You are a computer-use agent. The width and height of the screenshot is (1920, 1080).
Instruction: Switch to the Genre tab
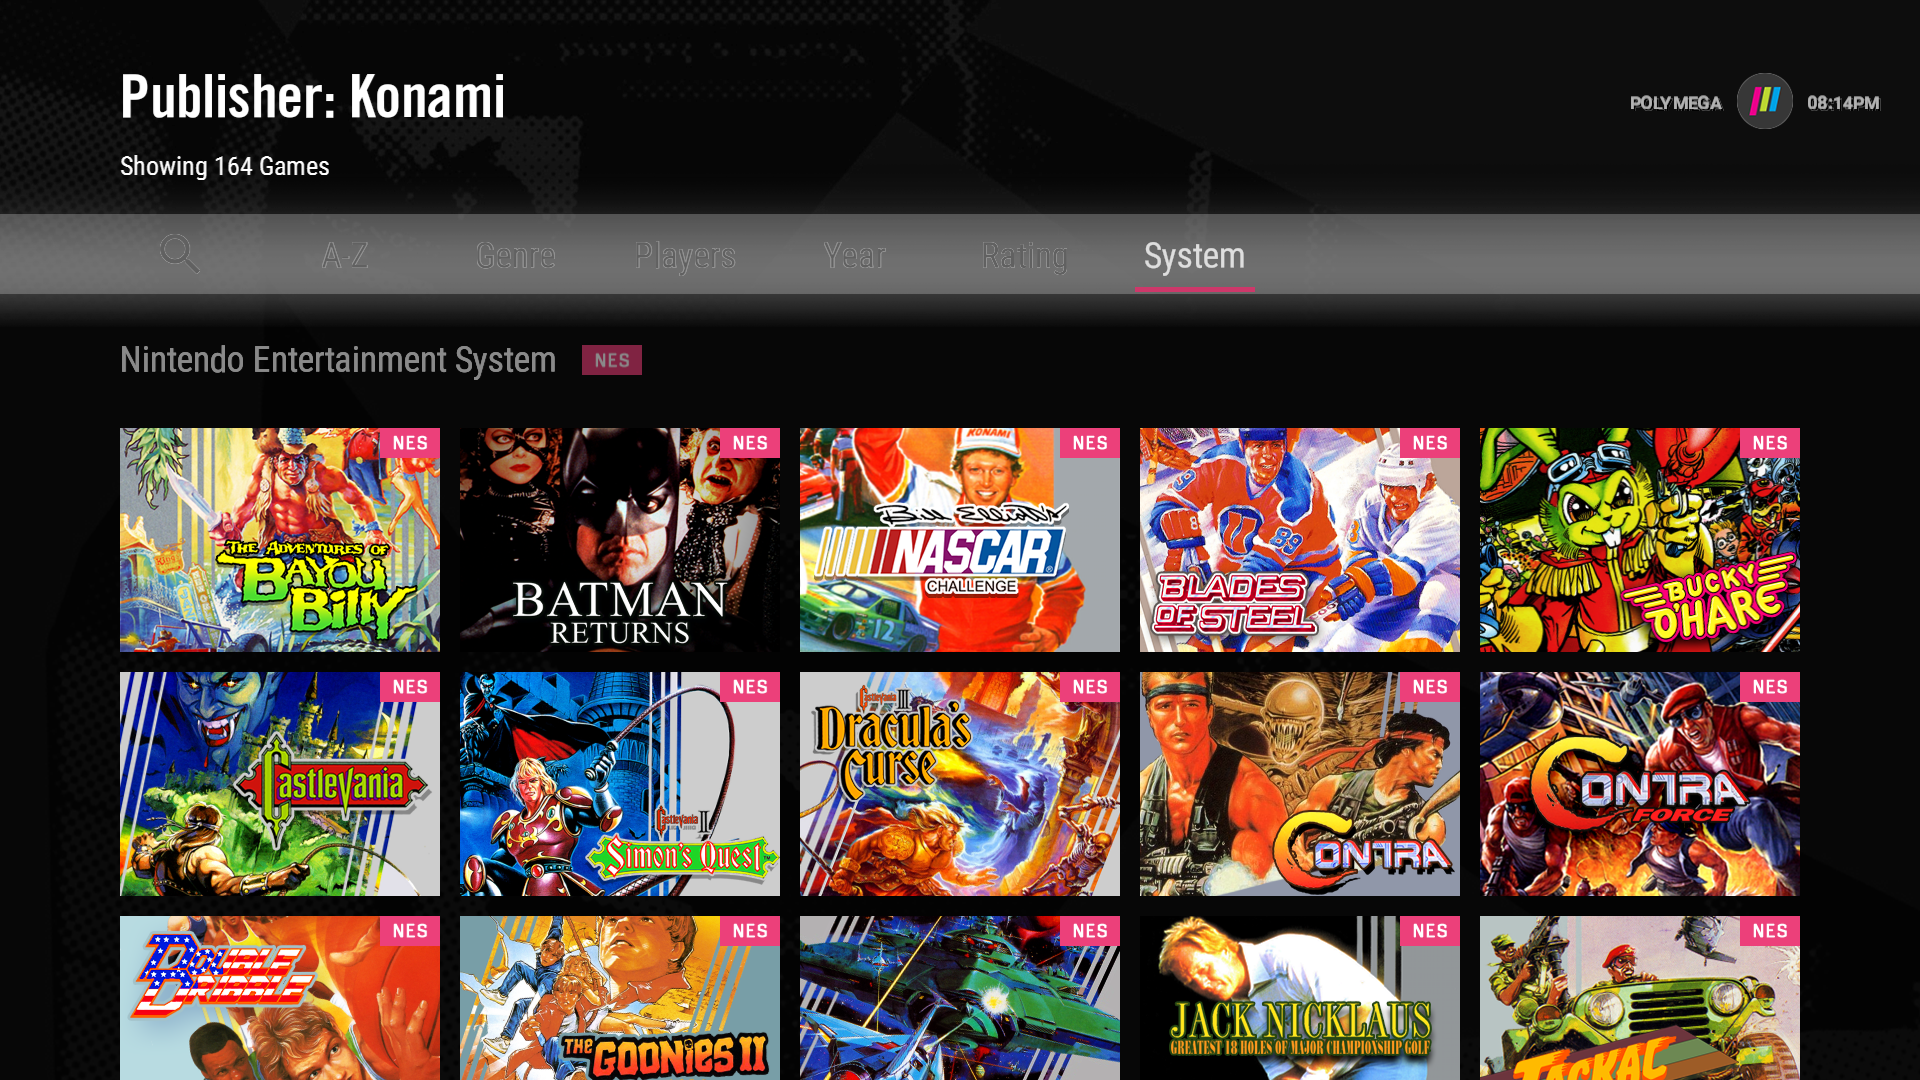click(x=516, y=256)
